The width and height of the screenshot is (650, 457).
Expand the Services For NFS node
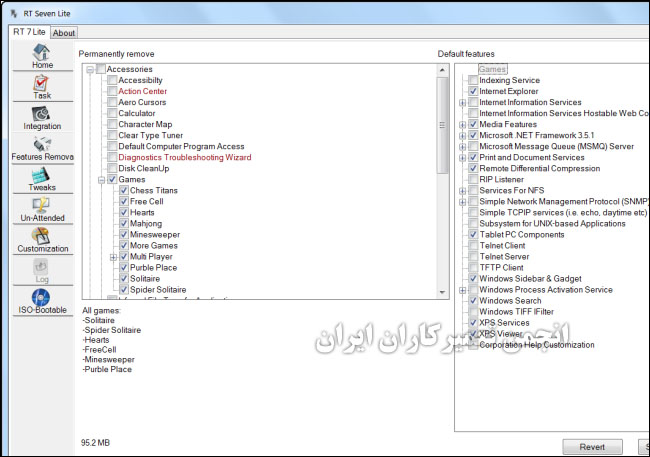coord(463,191)
